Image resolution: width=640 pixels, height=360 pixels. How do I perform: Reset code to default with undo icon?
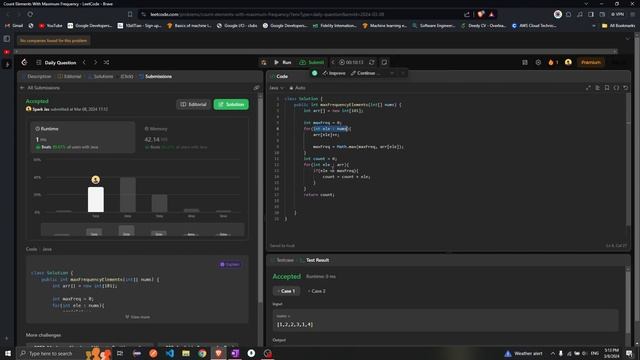(626, 88)
